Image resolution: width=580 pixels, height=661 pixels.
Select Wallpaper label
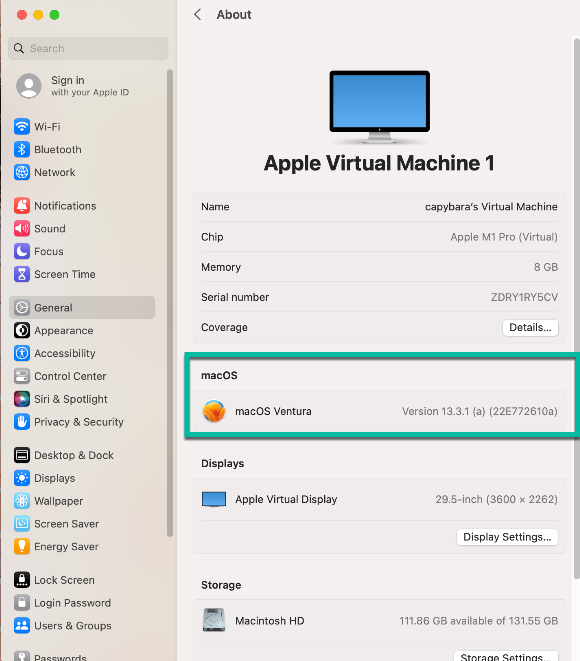point(59,501)
